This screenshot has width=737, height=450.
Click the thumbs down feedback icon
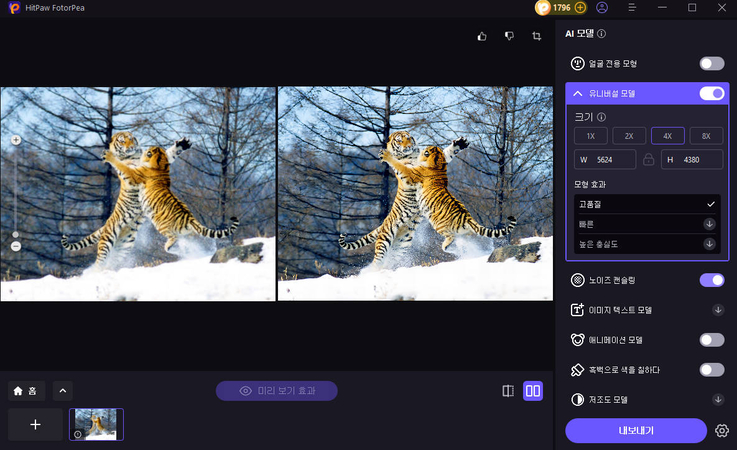click(x=509, y=36)
